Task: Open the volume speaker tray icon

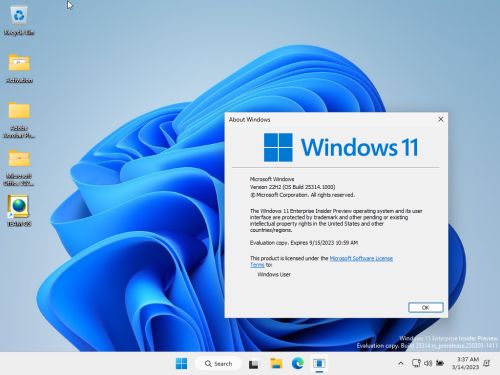Action: [x=428, y=363]
